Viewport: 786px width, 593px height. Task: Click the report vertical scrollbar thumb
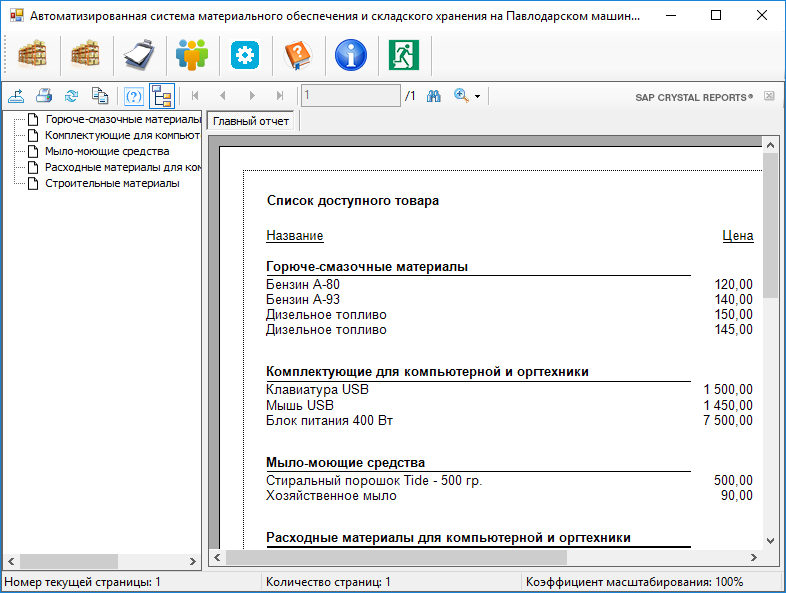click(x=770, y=226)
